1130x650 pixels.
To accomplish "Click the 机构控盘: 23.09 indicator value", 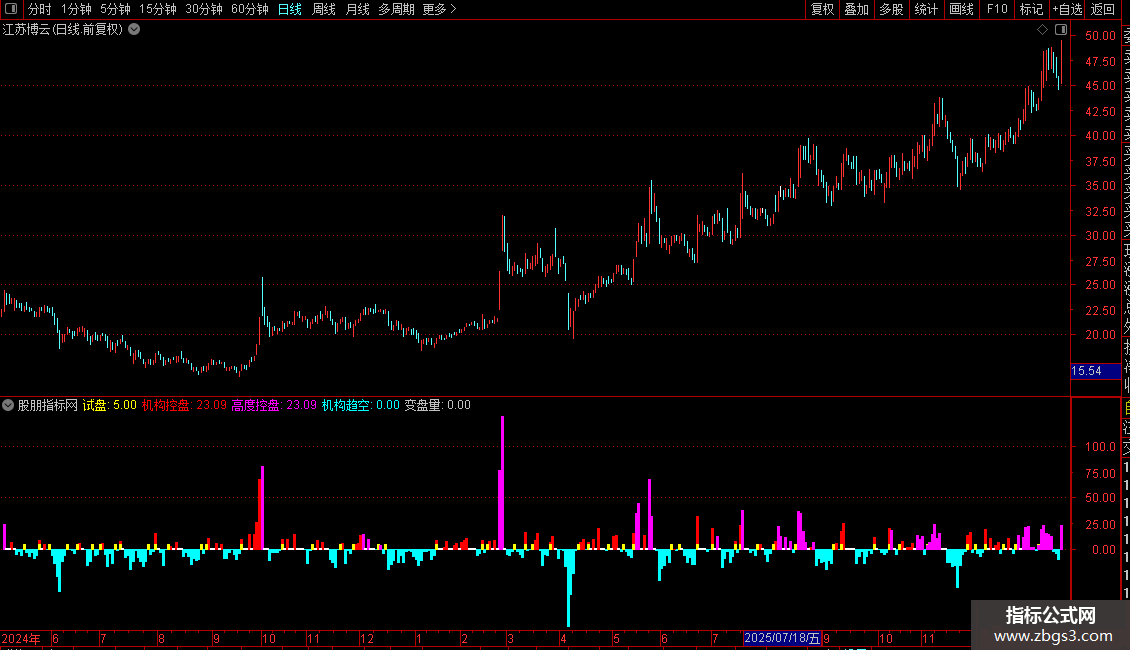I will (184, 405).
